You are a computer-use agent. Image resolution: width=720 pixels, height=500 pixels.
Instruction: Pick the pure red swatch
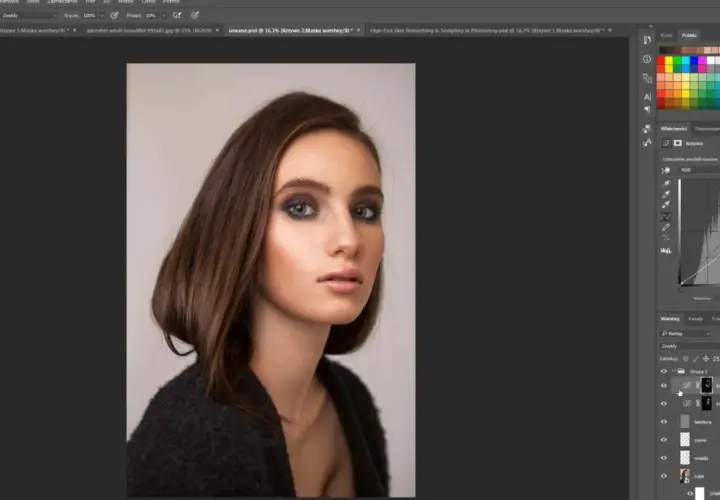660,60
